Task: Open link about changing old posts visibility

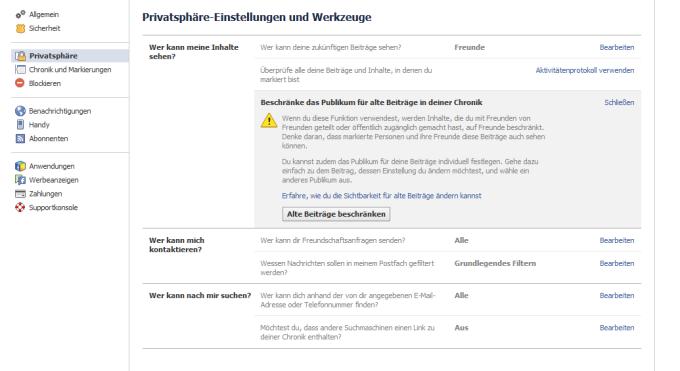Action: [x=382, y=196]
